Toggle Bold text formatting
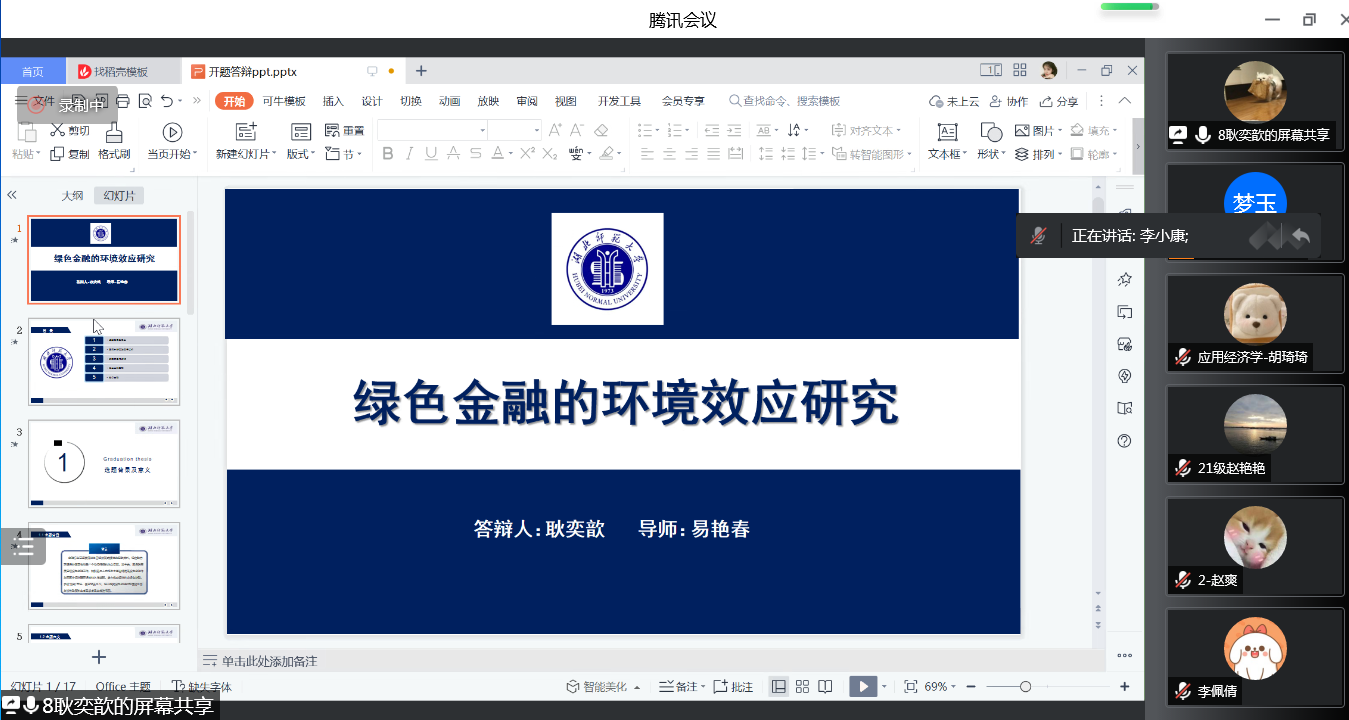Image resolution: width=1349 pixels, height=720 pixels. [x=387, y=154]
